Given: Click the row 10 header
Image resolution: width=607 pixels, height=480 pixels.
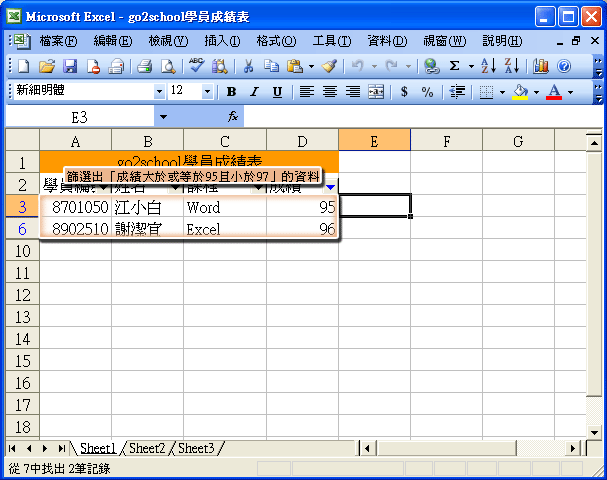Looking at the screenshot, I should (22, 250).
